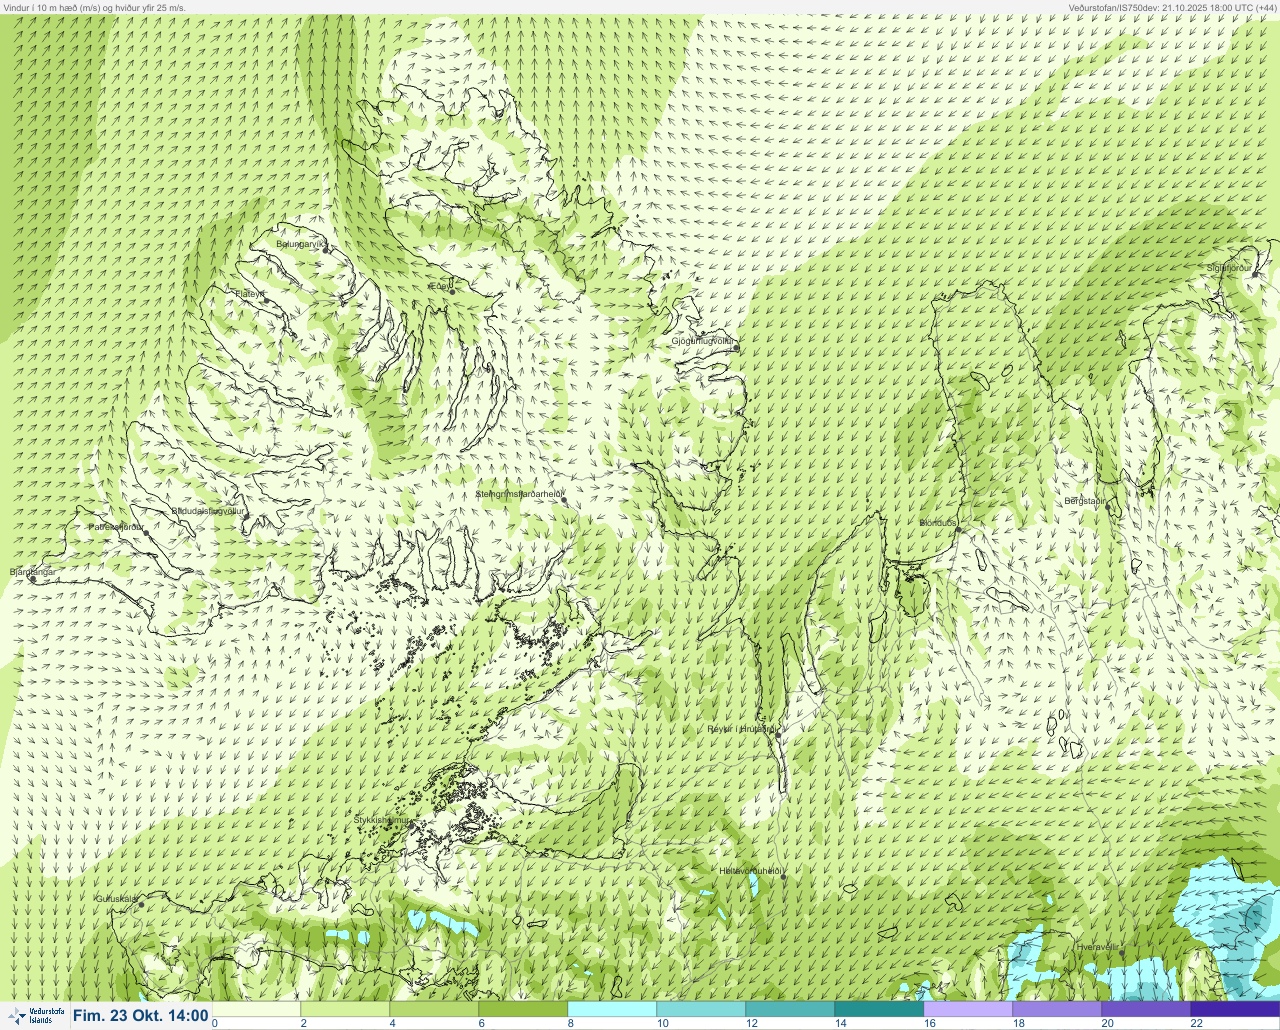The width and height of the screenshot is (1280, 1030).
Task: Click the Stykkishólmur station label
Action: click(382, 820)
